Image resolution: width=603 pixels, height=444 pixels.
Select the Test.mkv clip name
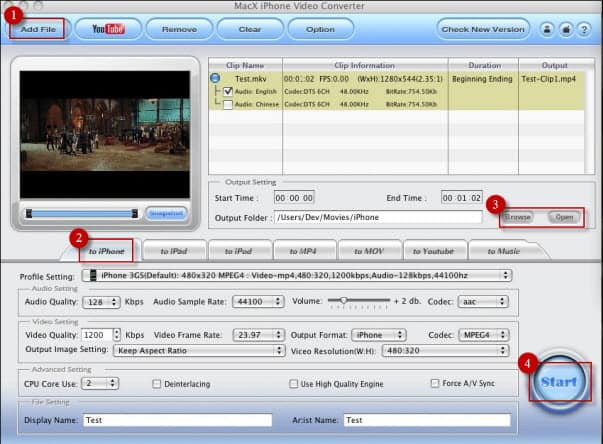251,79
